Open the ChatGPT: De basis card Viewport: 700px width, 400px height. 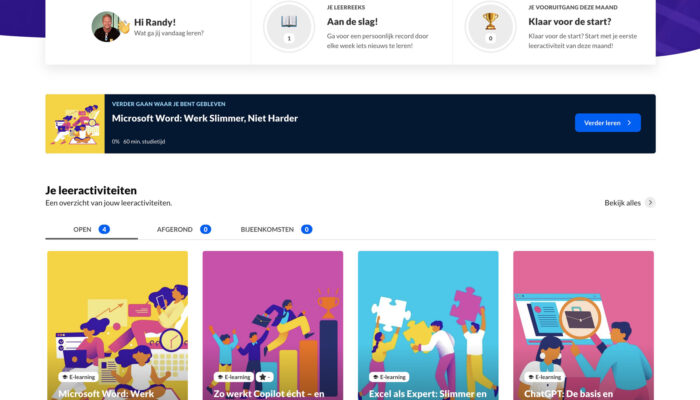pos(583,320)
